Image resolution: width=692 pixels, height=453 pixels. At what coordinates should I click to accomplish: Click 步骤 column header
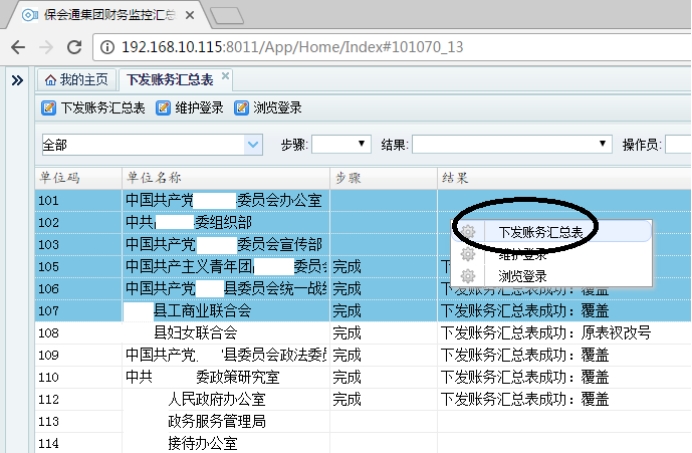[x=384, y=178]
